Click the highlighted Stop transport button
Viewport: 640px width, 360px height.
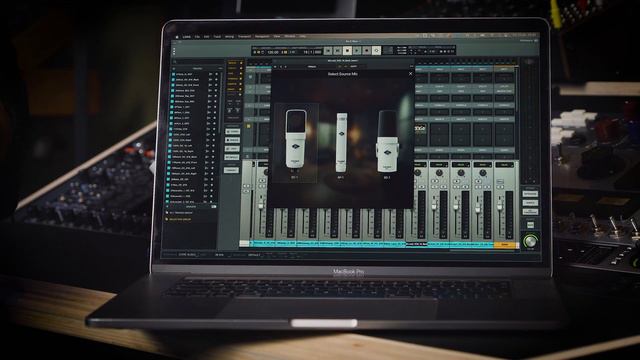(347, 51)
